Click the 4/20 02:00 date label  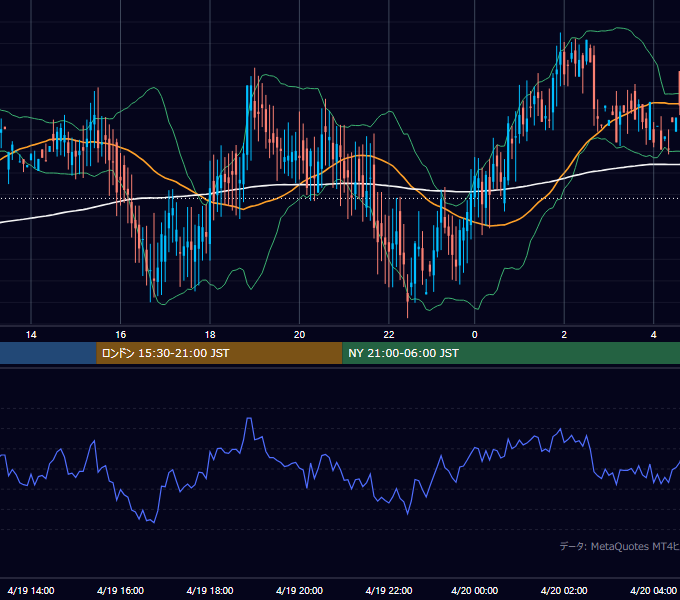(564, 590)
